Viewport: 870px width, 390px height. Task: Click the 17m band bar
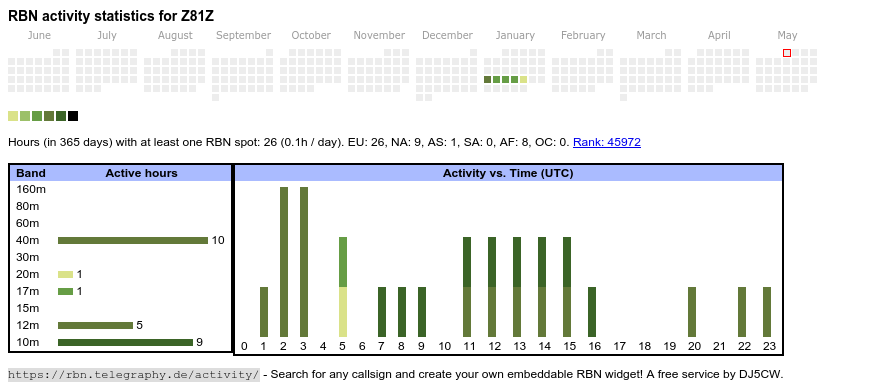[x=65, y=291]
